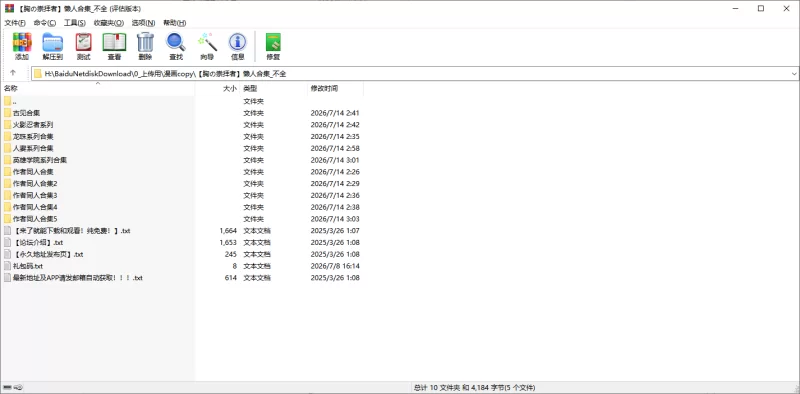The image size is (800, 394).
Task: Select file 【永久地址发布页】.txt
Action: pyautogui.click(x=48, y=254)
